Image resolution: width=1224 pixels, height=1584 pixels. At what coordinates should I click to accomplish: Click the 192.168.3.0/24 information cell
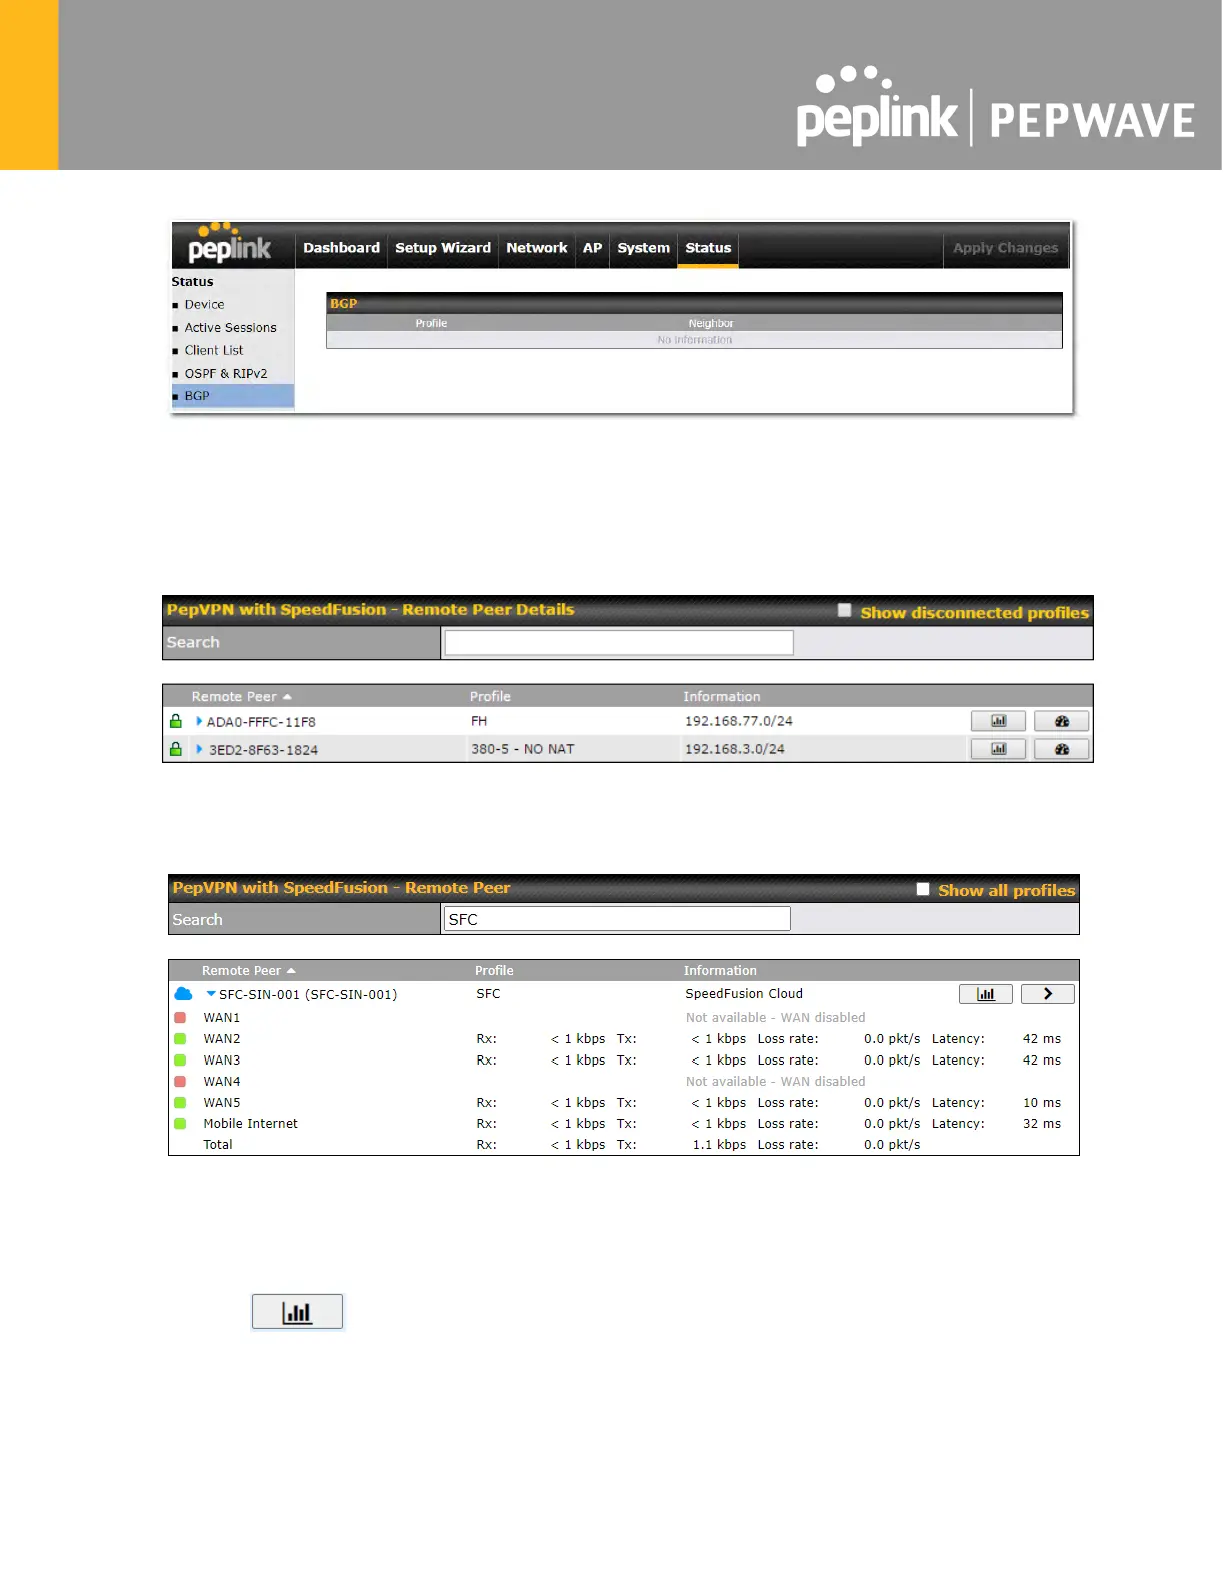[x=734, y=749]
